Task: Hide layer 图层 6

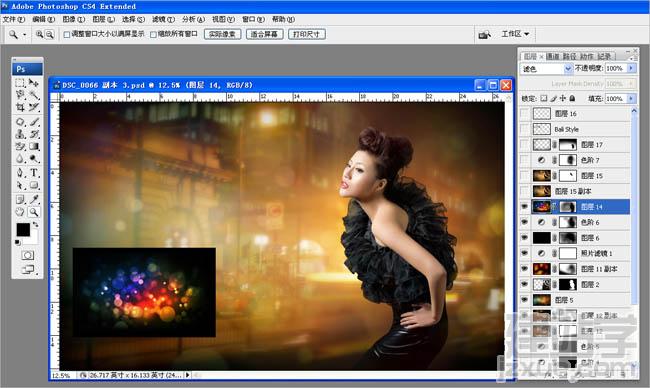Action: 525,238
